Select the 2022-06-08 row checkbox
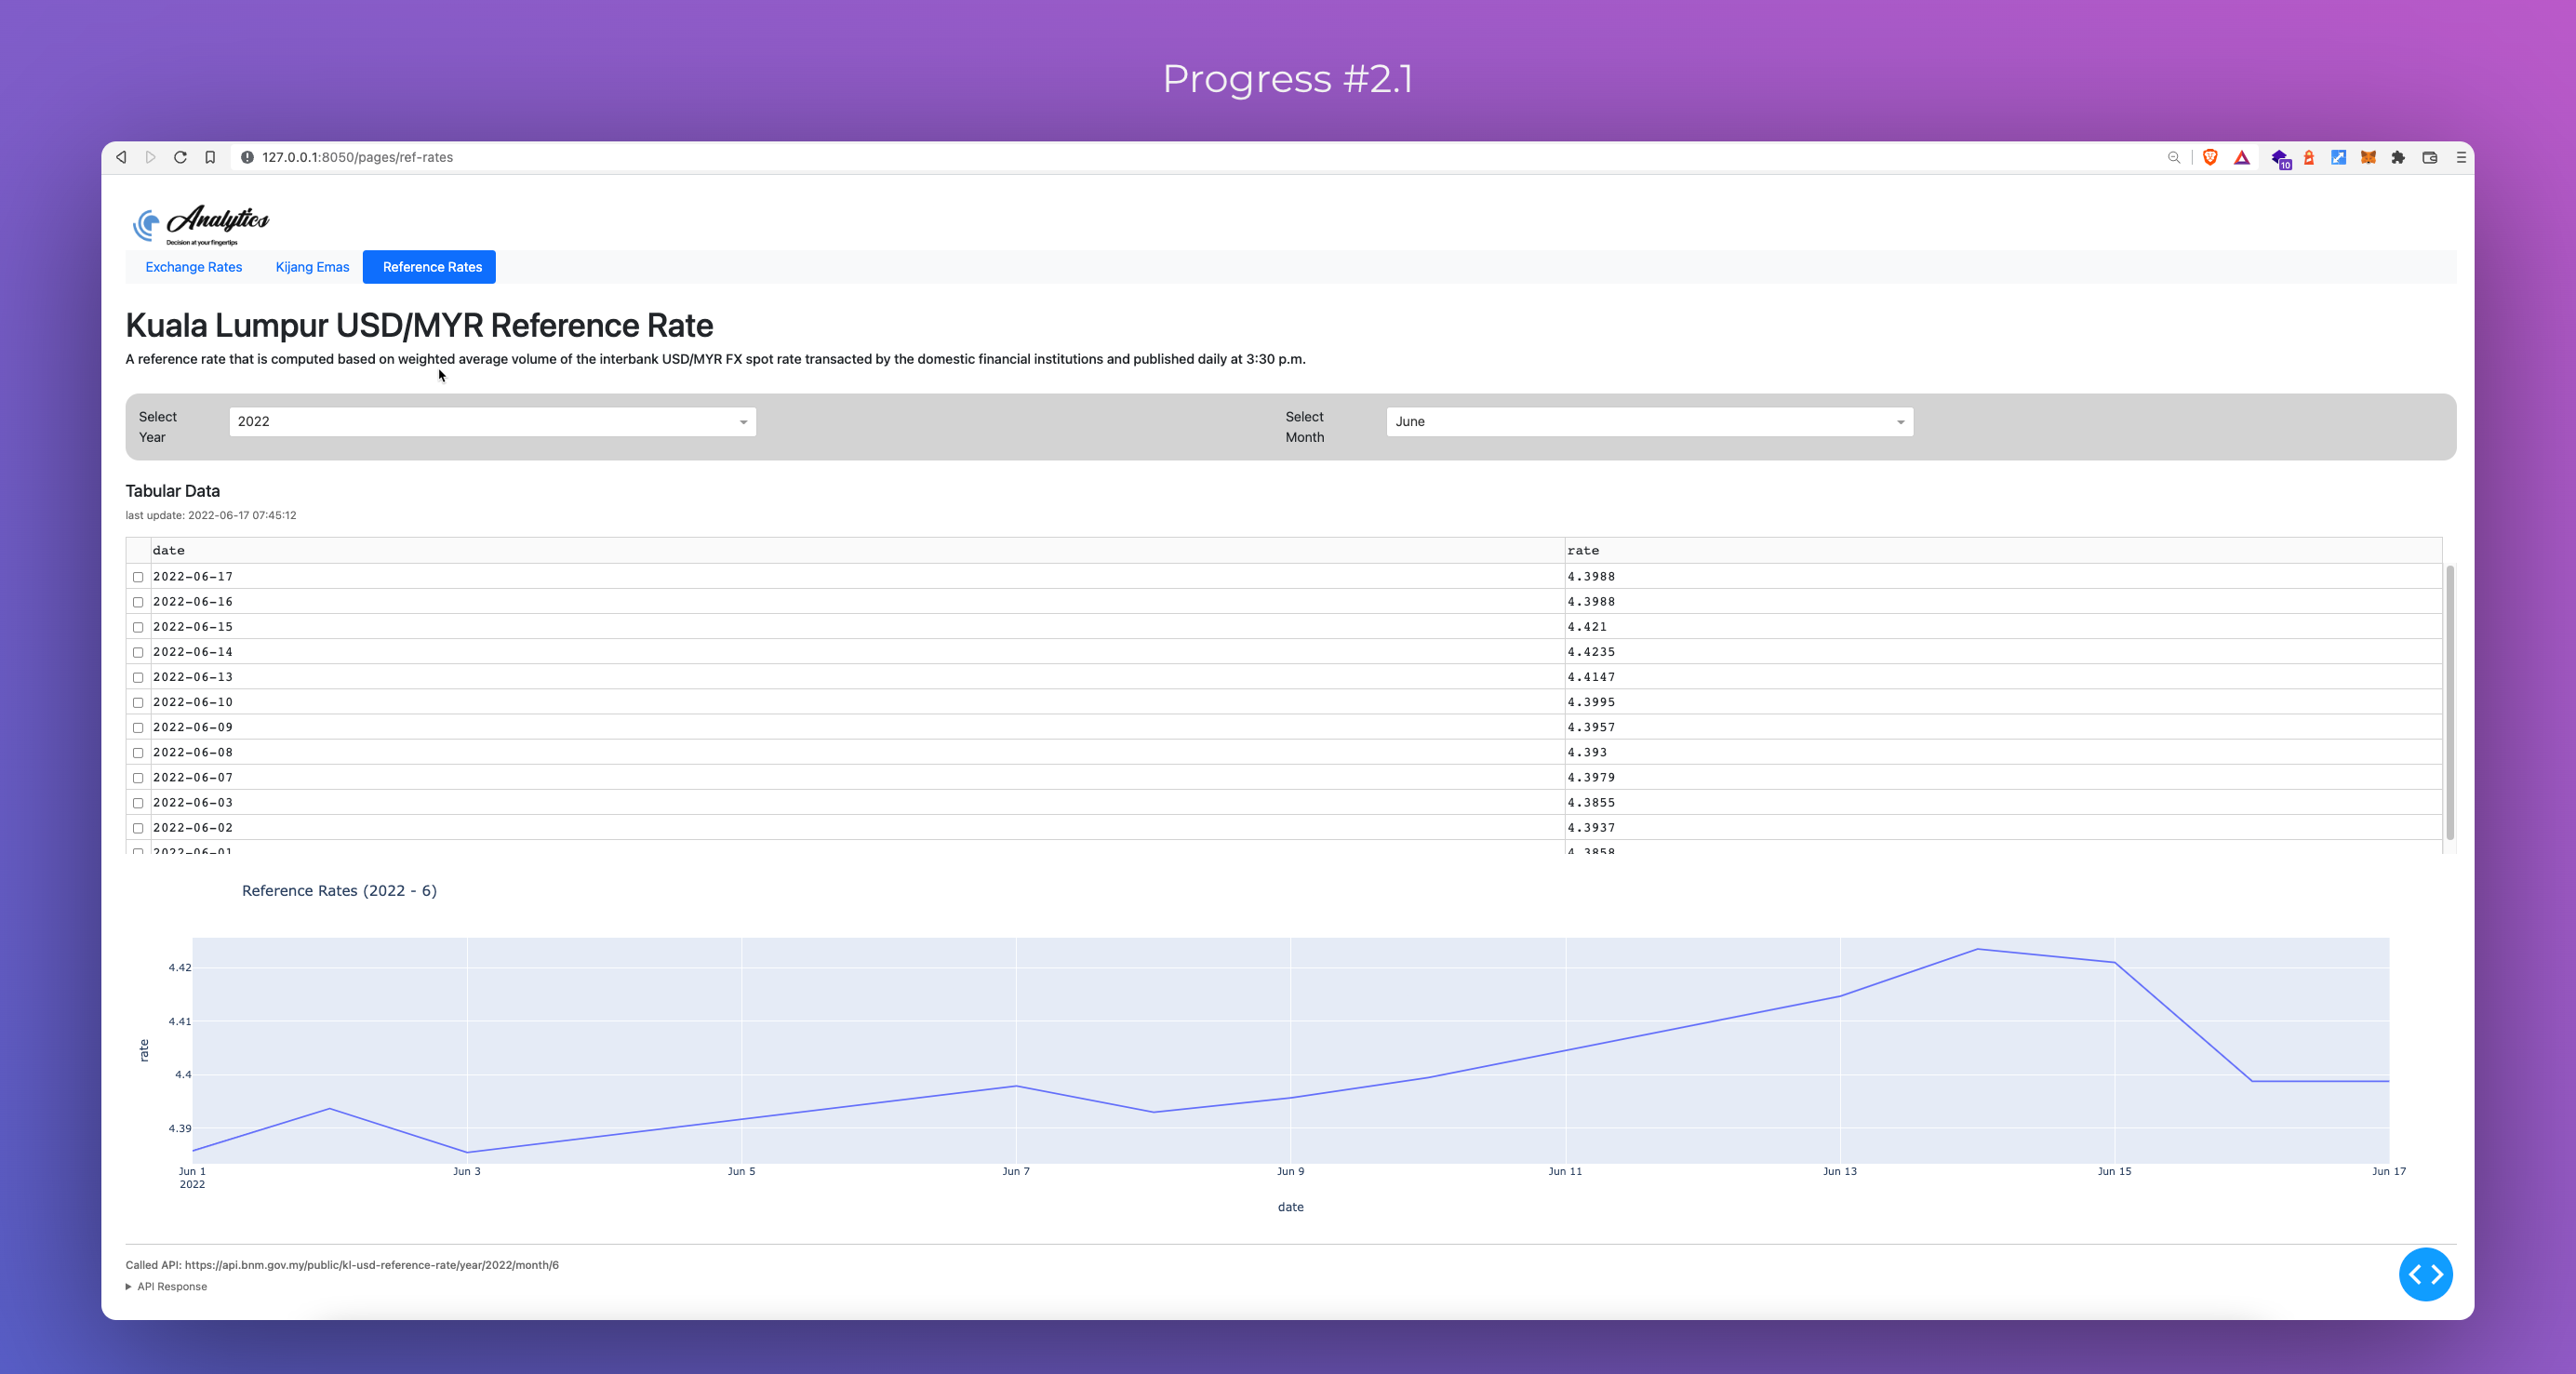The width and height of the screenshot is (2576, 1374). pos(138,753)
